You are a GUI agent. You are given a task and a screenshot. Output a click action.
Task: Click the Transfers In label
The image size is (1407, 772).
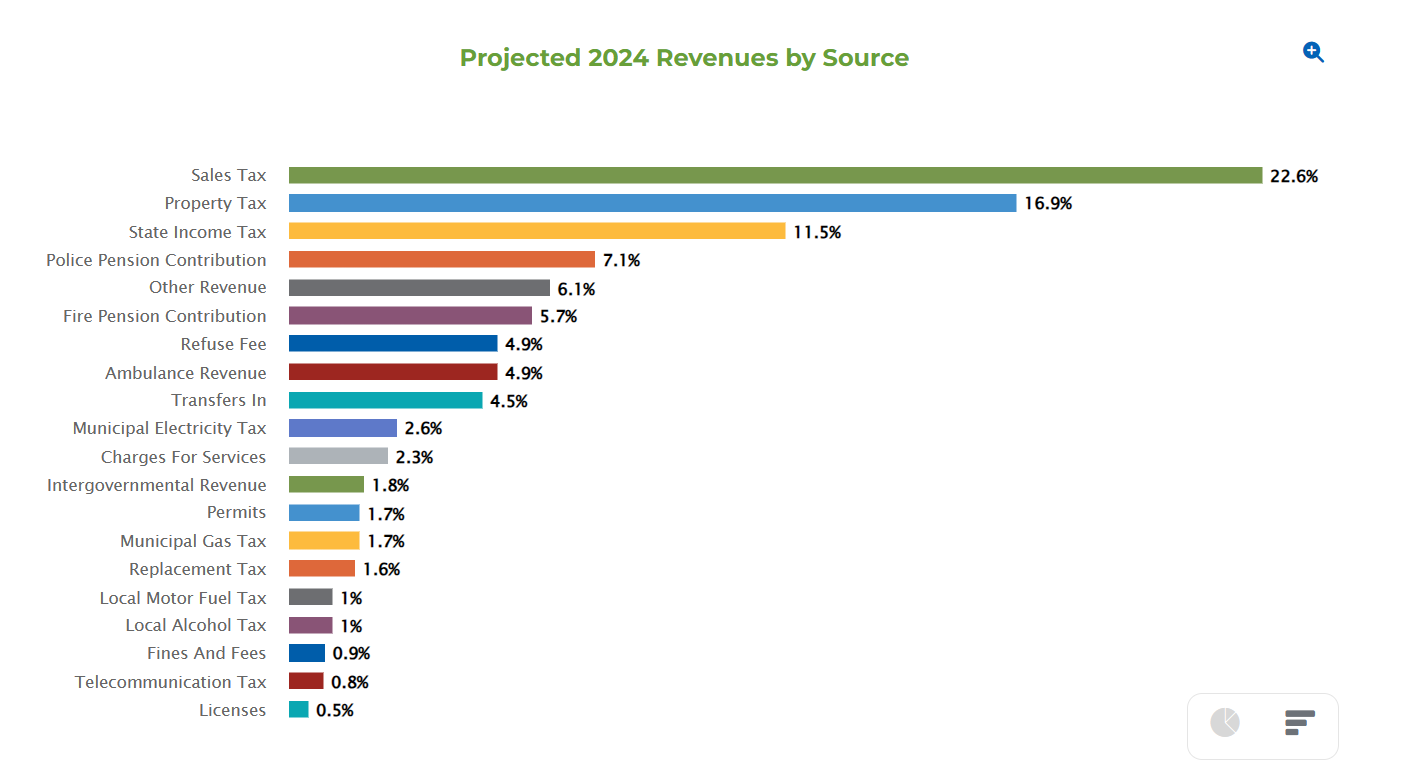pos(219,400)
